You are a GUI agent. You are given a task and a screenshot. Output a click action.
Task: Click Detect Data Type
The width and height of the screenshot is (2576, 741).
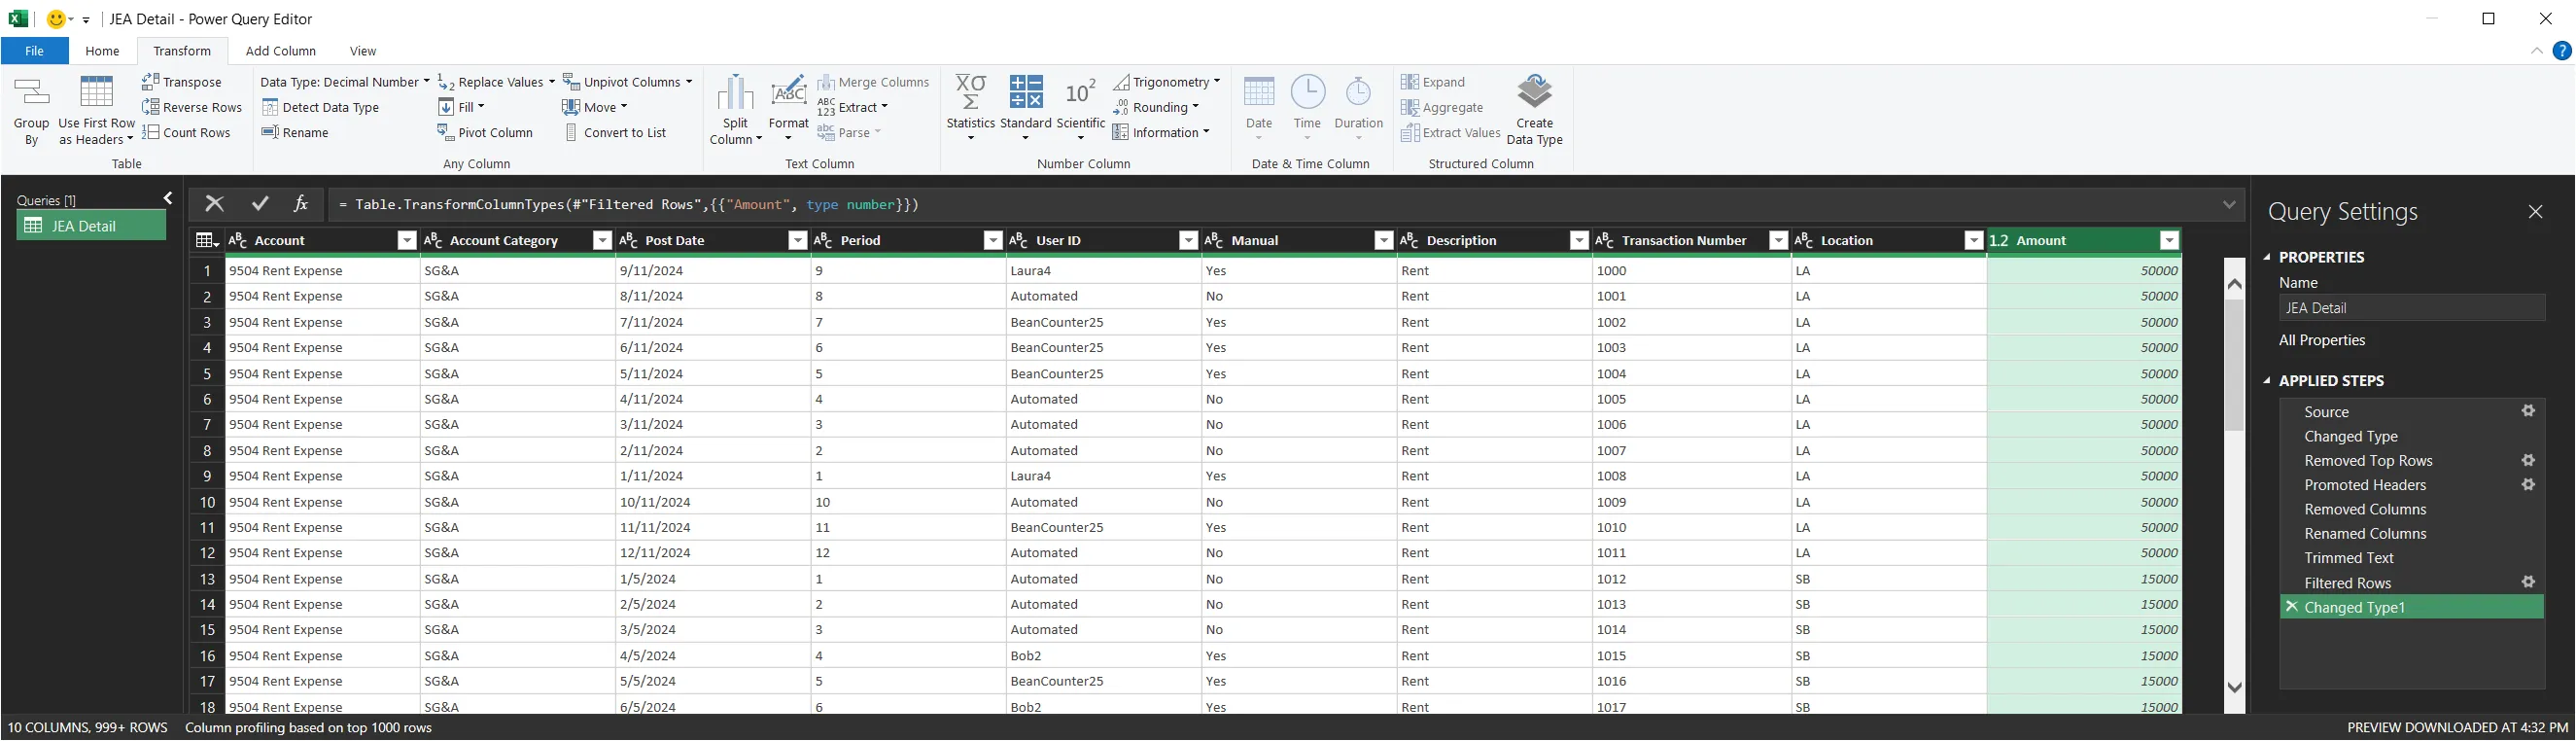point(321,107)
